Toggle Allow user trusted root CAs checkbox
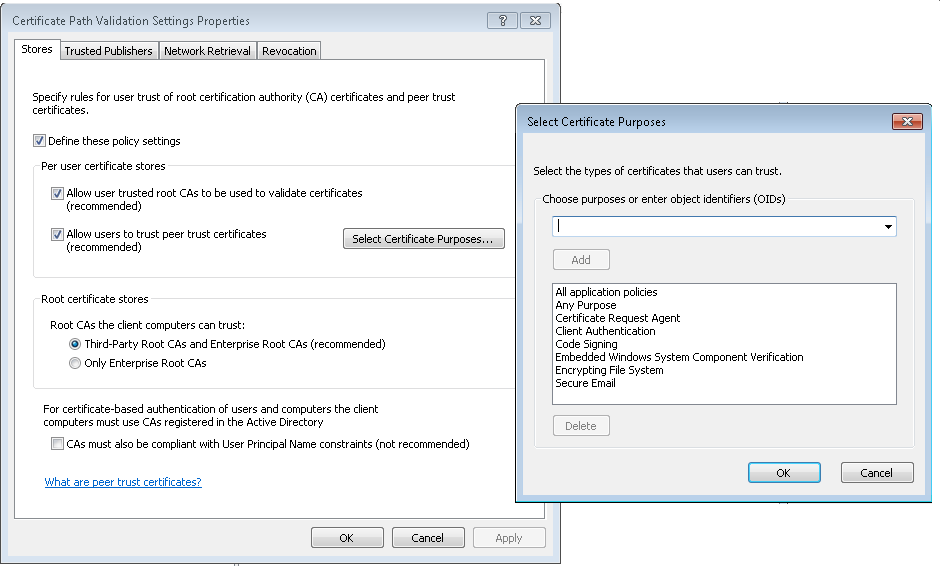Viewport: 940px width, 566px height. (x=57, y=193)
